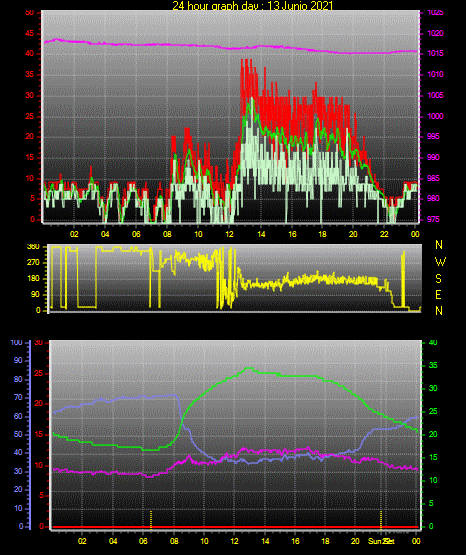Click the 12 hour label under bottom graph
The height and width of the screenshot is (555, 466).
[234, 541]
